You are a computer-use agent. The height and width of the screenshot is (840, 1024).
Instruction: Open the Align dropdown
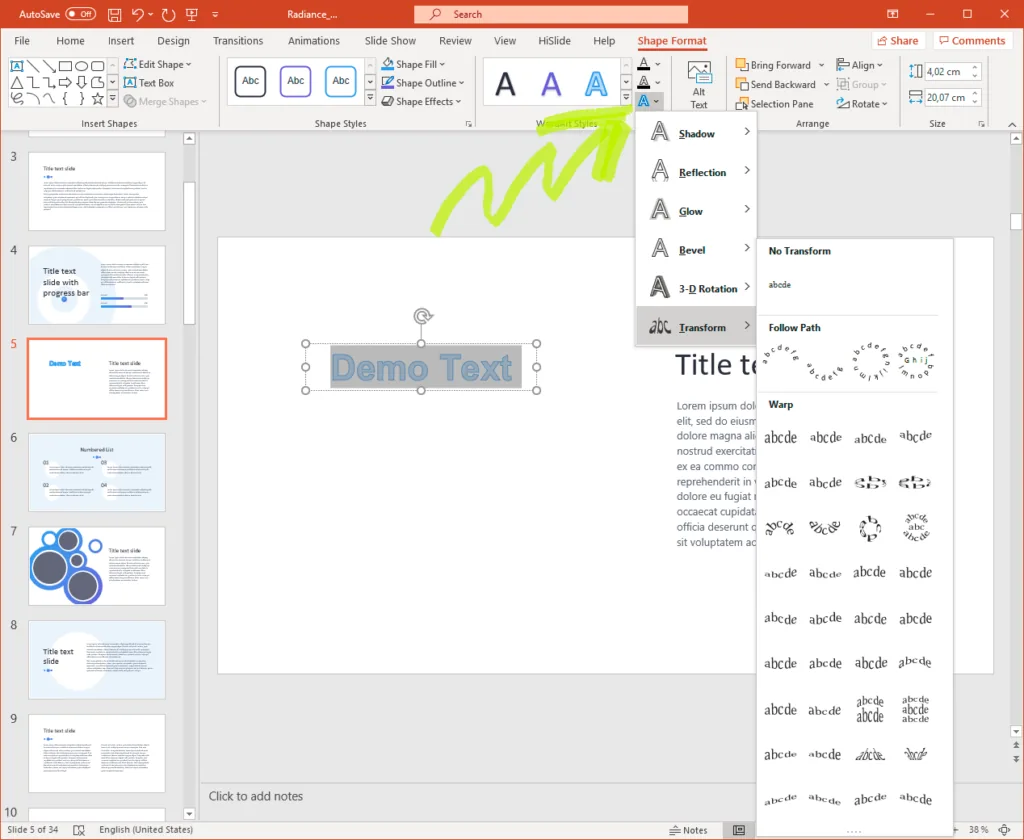pos(859,65)
